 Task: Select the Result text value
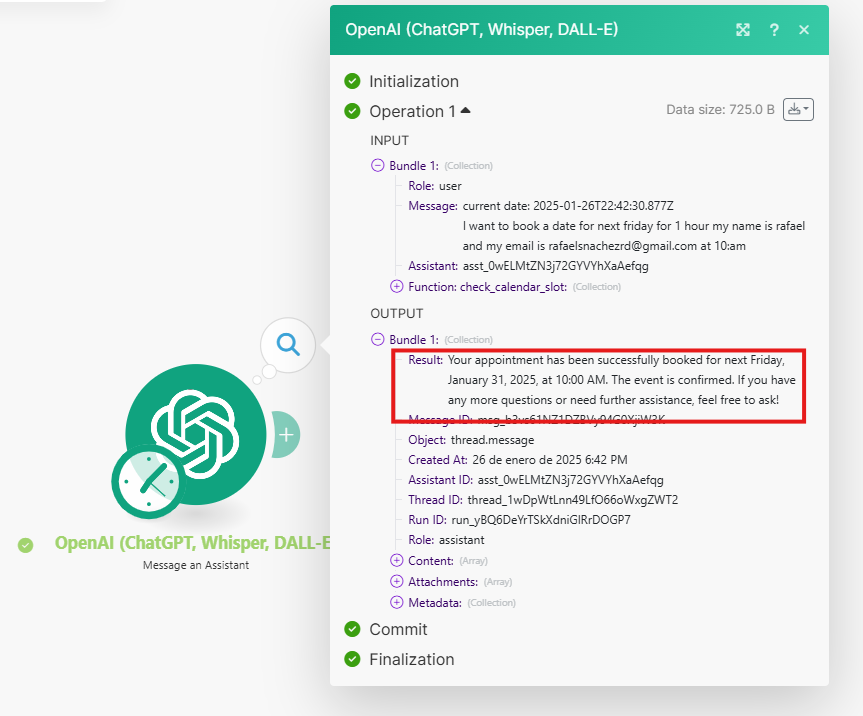tap(621, 380)
